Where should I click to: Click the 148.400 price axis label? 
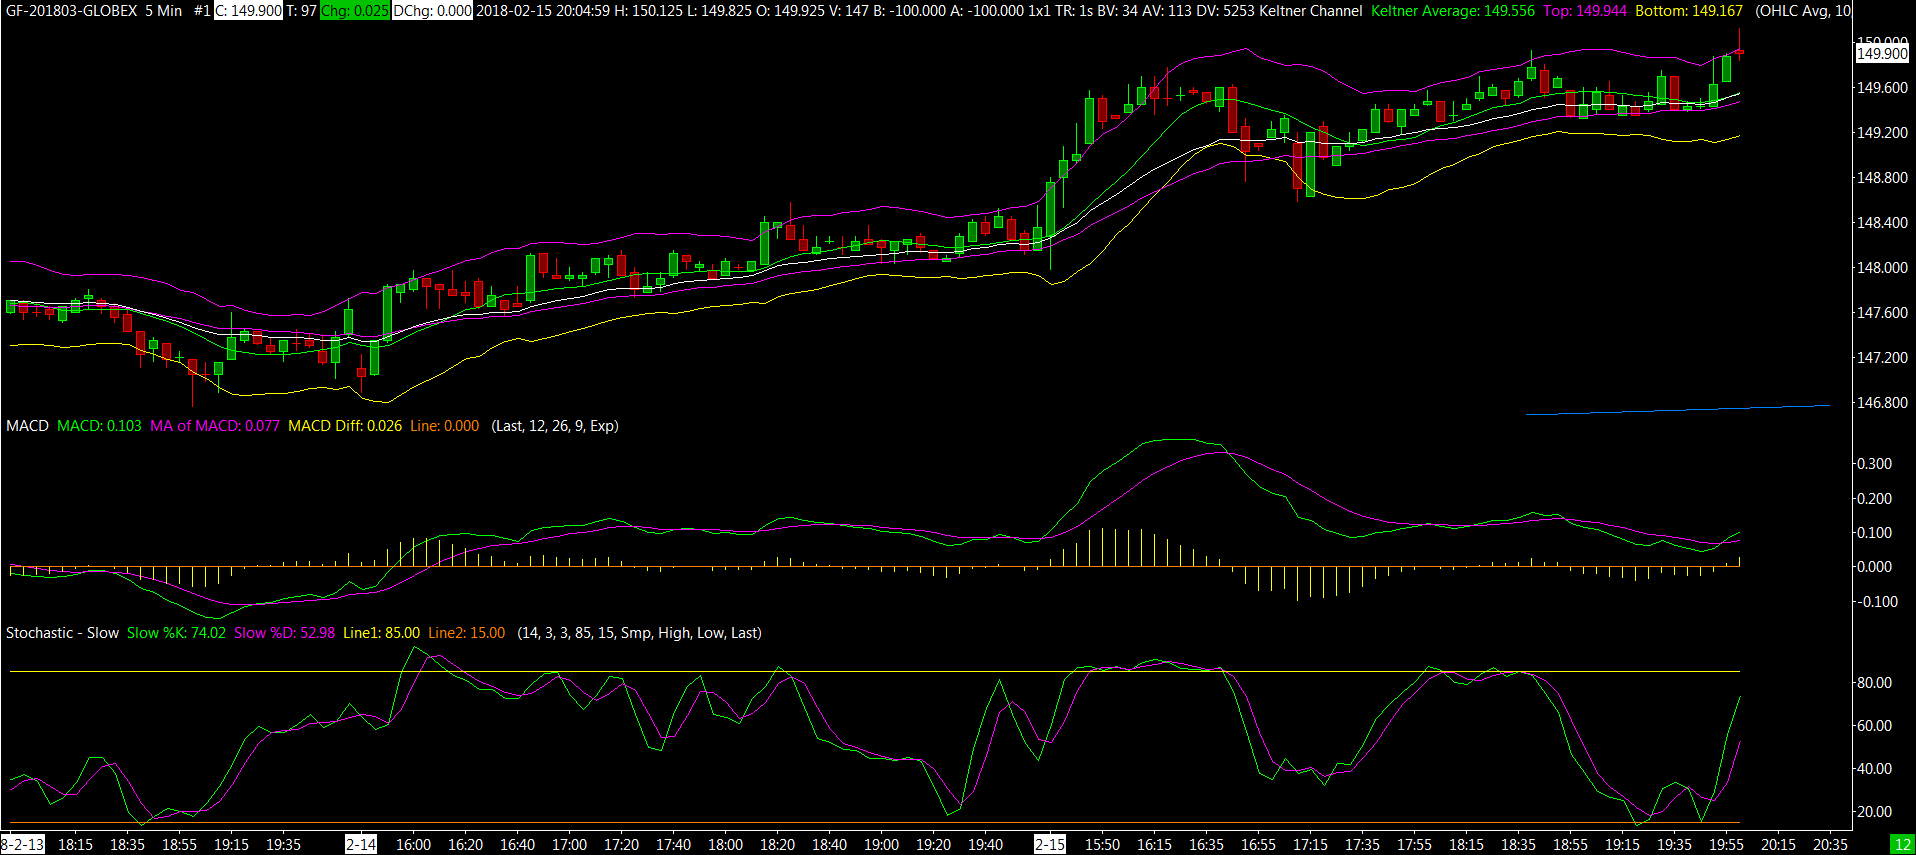pyautogui.click(x=1882, y=223)
